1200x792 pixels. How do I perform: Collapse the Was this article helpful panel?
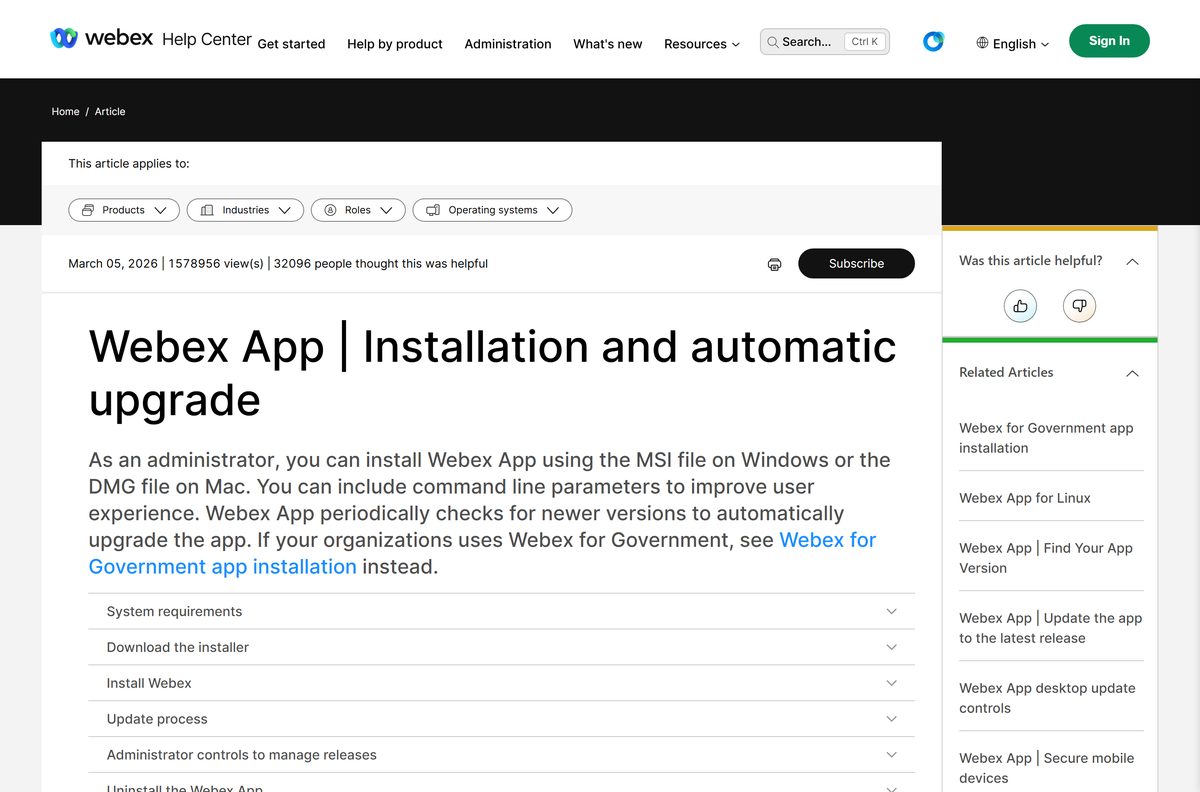[1132, 261]
